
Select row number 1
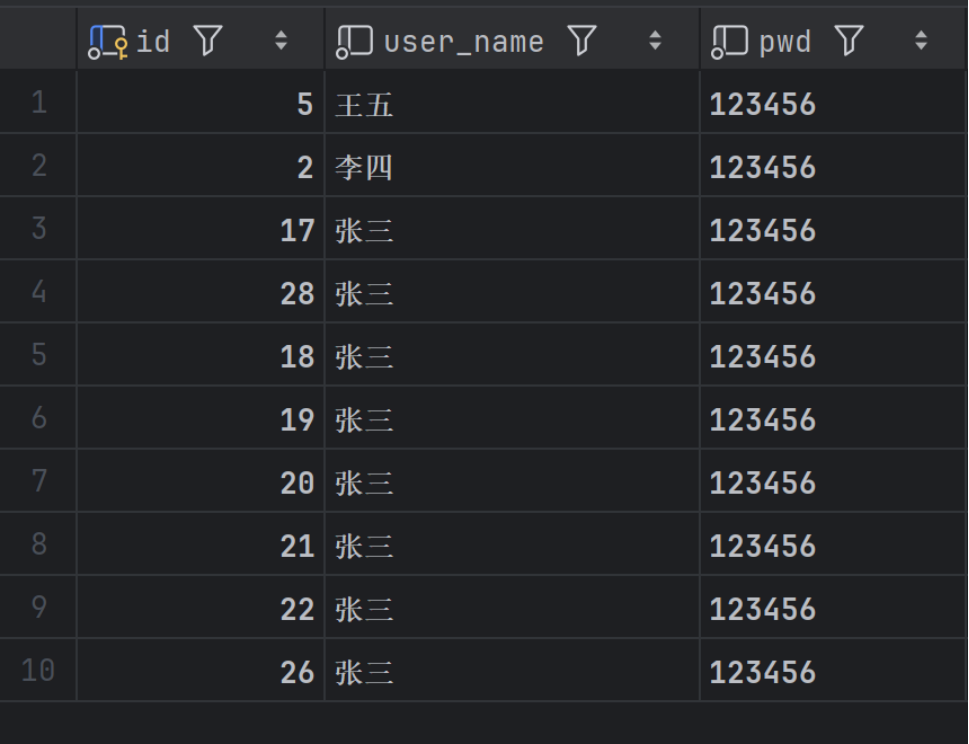(x=39, y=103)
